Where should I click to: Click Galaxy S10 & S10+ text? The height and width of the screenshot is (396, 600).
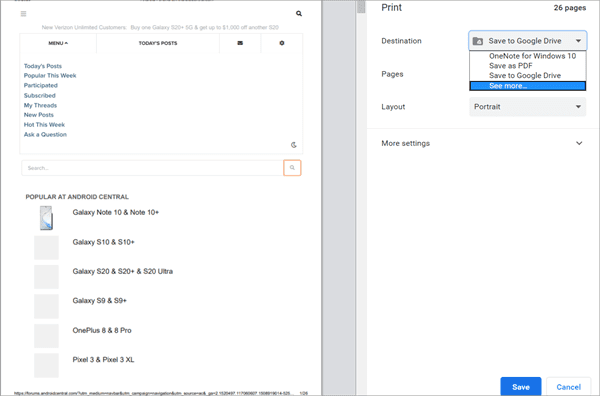[x=103, y=242]
